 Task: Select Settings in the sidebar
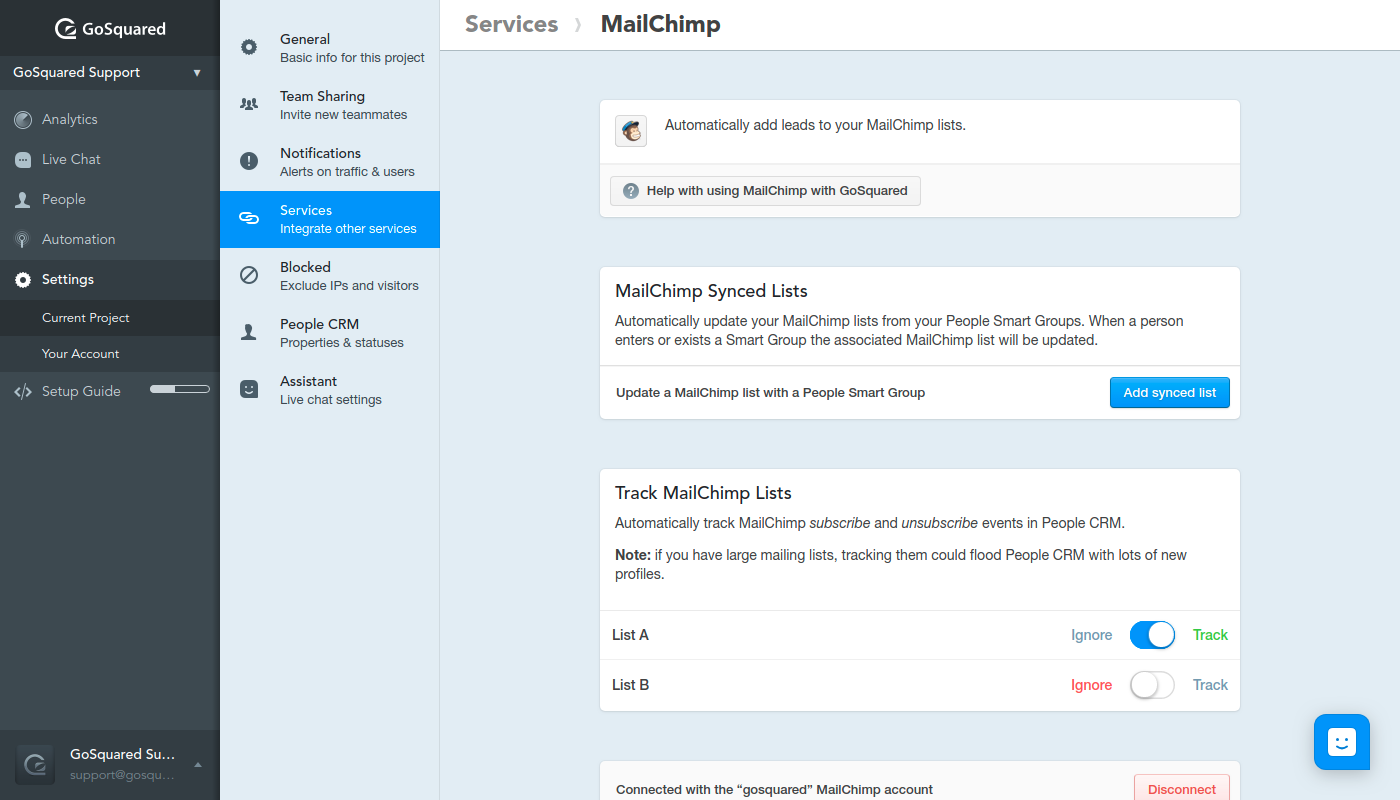point(110,280)
